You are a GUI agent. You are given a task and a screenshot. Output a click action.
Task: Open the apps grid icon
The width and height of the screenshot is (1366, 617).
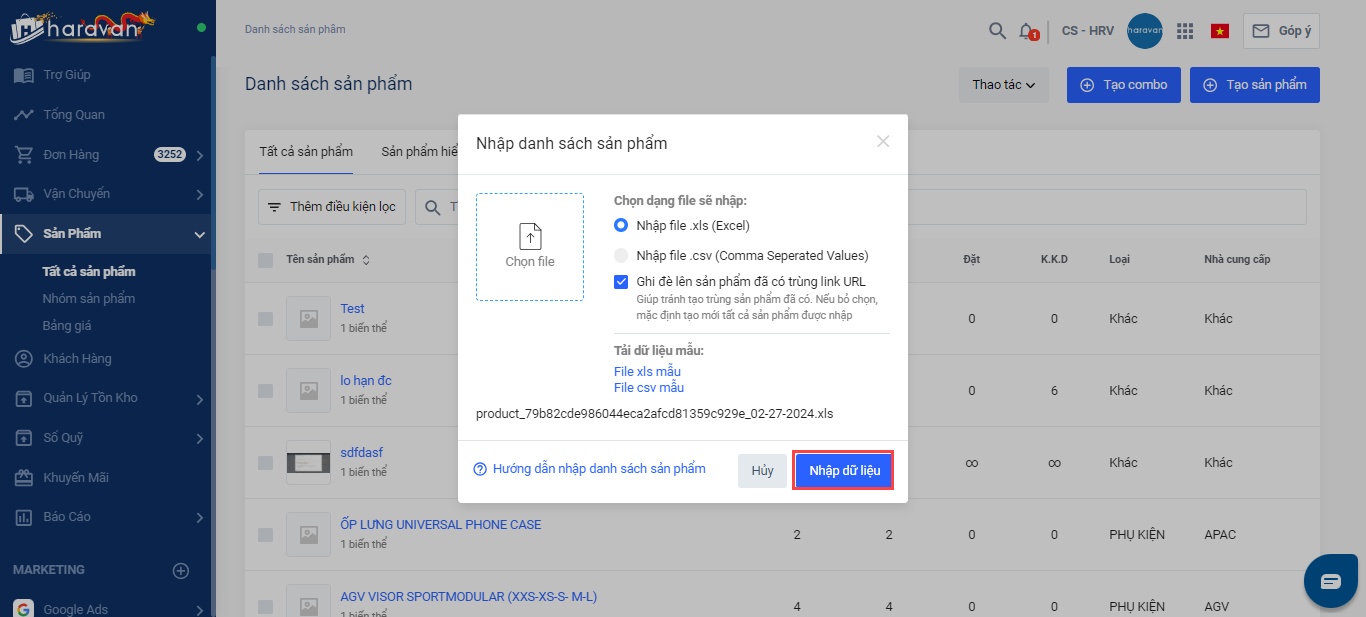(1185, 31)
